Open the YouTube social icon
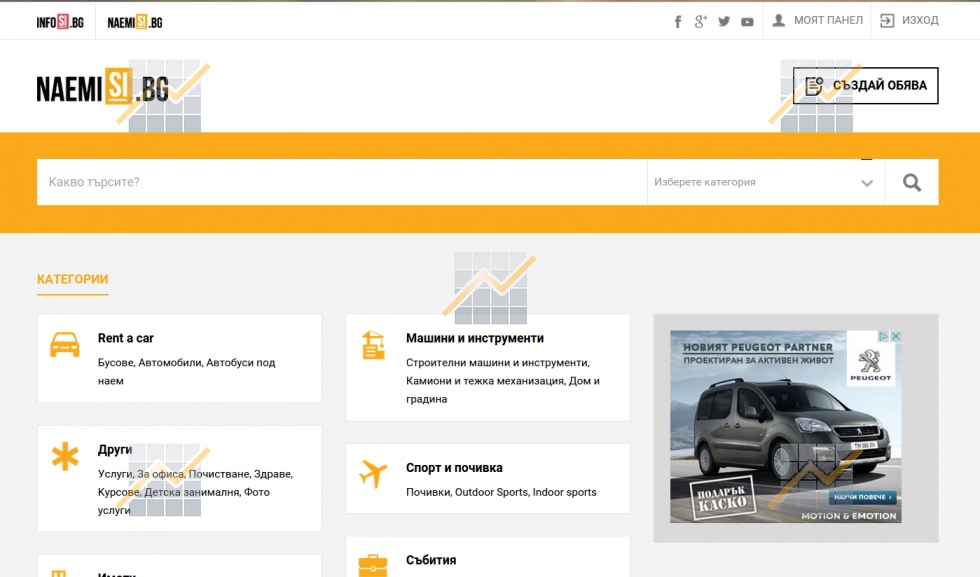Viewport: 980px width, 577px height. (x=747, y=22)
